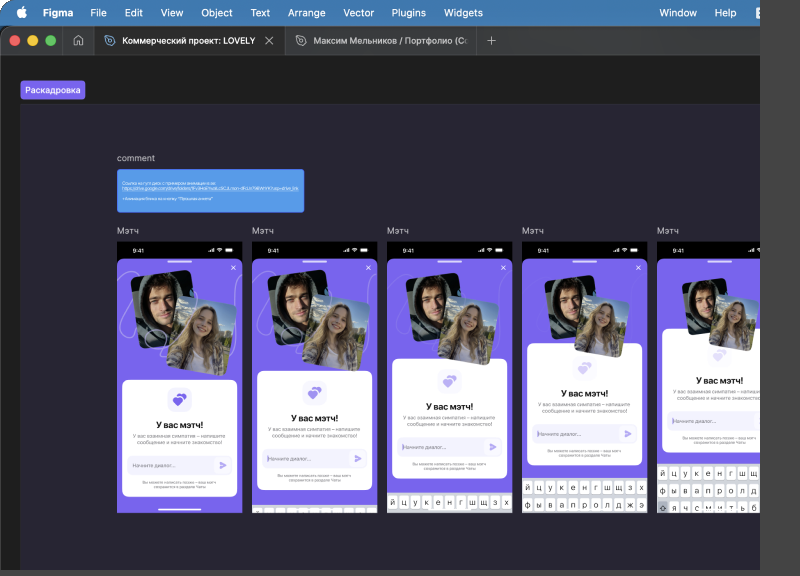
Task: Select the blue comment note block
Action: click(211, 191)
